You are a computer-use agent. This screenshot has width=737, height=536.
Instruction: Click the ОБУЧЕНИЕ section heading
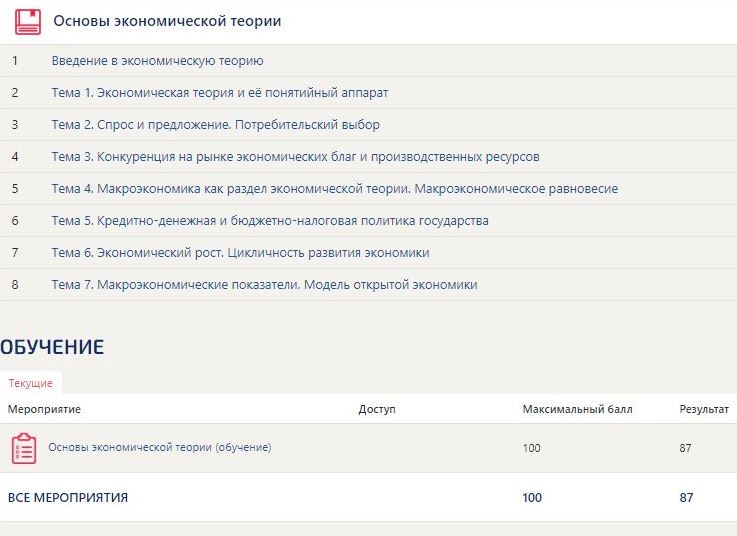point(52,347)
